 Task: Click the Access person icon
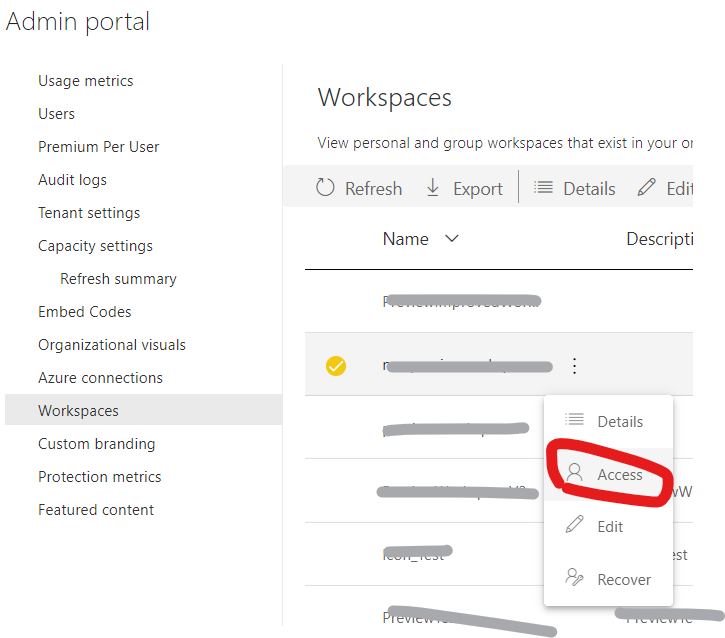[x=574, y=472]
